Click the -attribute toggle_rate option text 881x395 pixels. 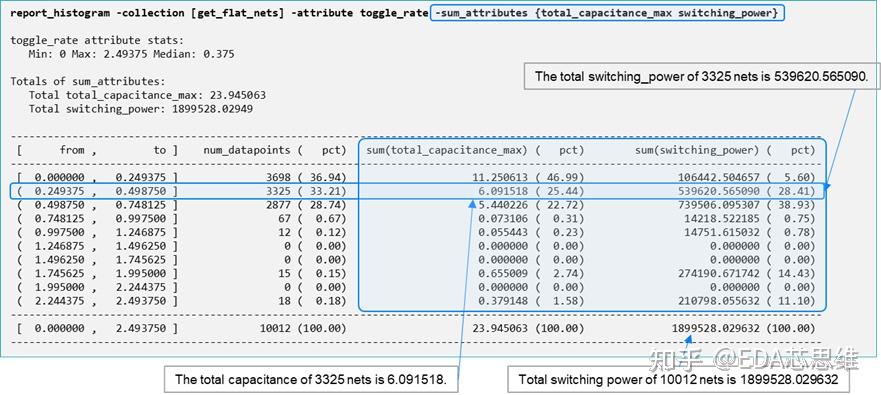pyautogui.click(x=360, y=13)
